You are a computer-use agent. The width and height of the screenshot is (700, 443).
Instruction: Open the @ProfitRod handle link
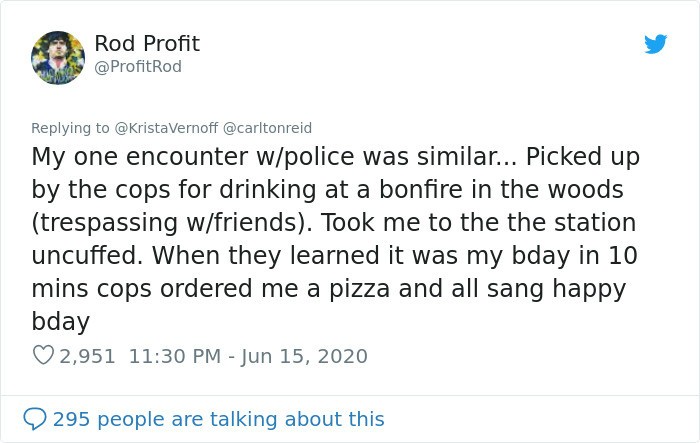pyautogui.click(x=138, y=67)
